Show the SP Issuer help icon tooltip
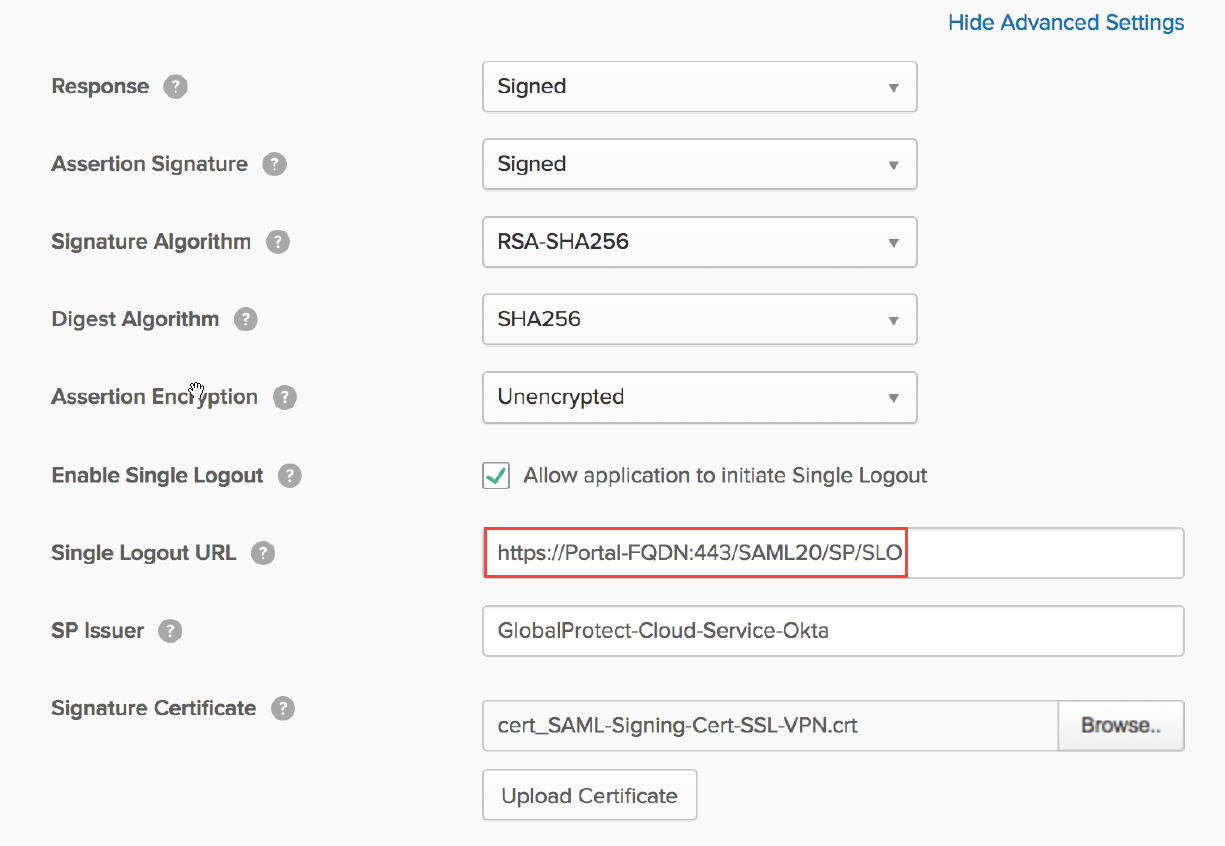1225x846 pixels. (171, 631)
